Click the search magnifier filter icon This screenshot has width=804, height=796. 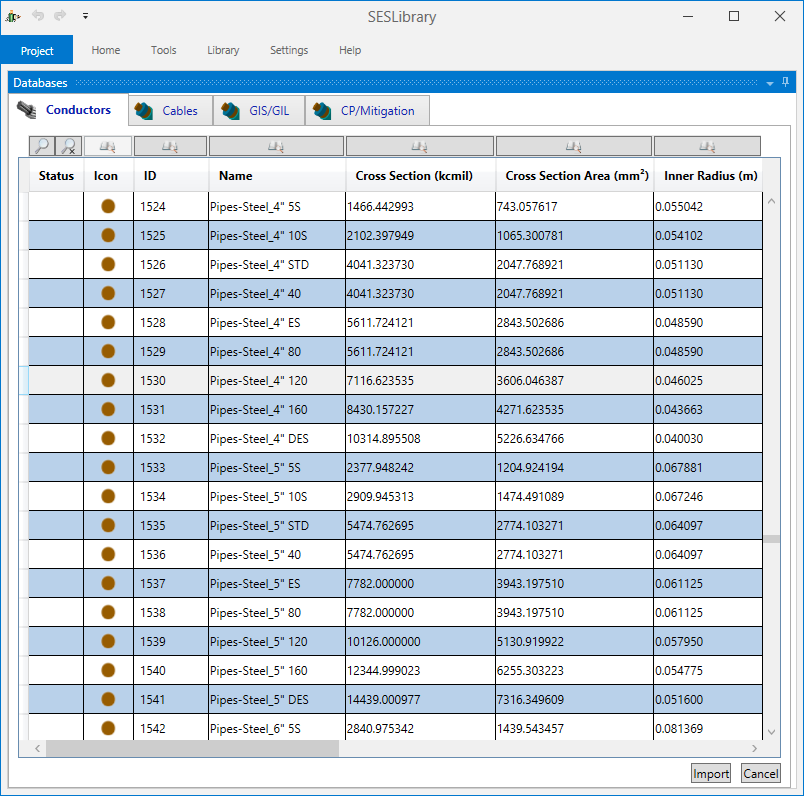[42, 146]
